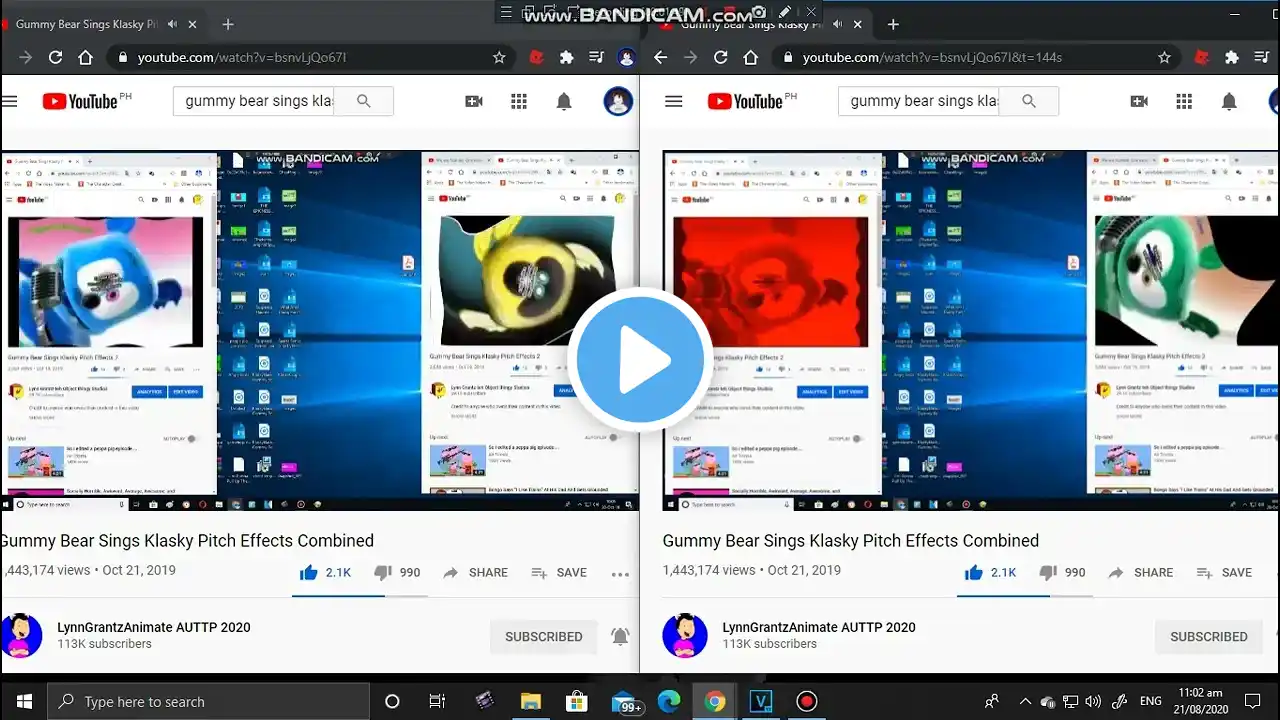Click the search magnifier button in right window

click(x=1029, y=101)
